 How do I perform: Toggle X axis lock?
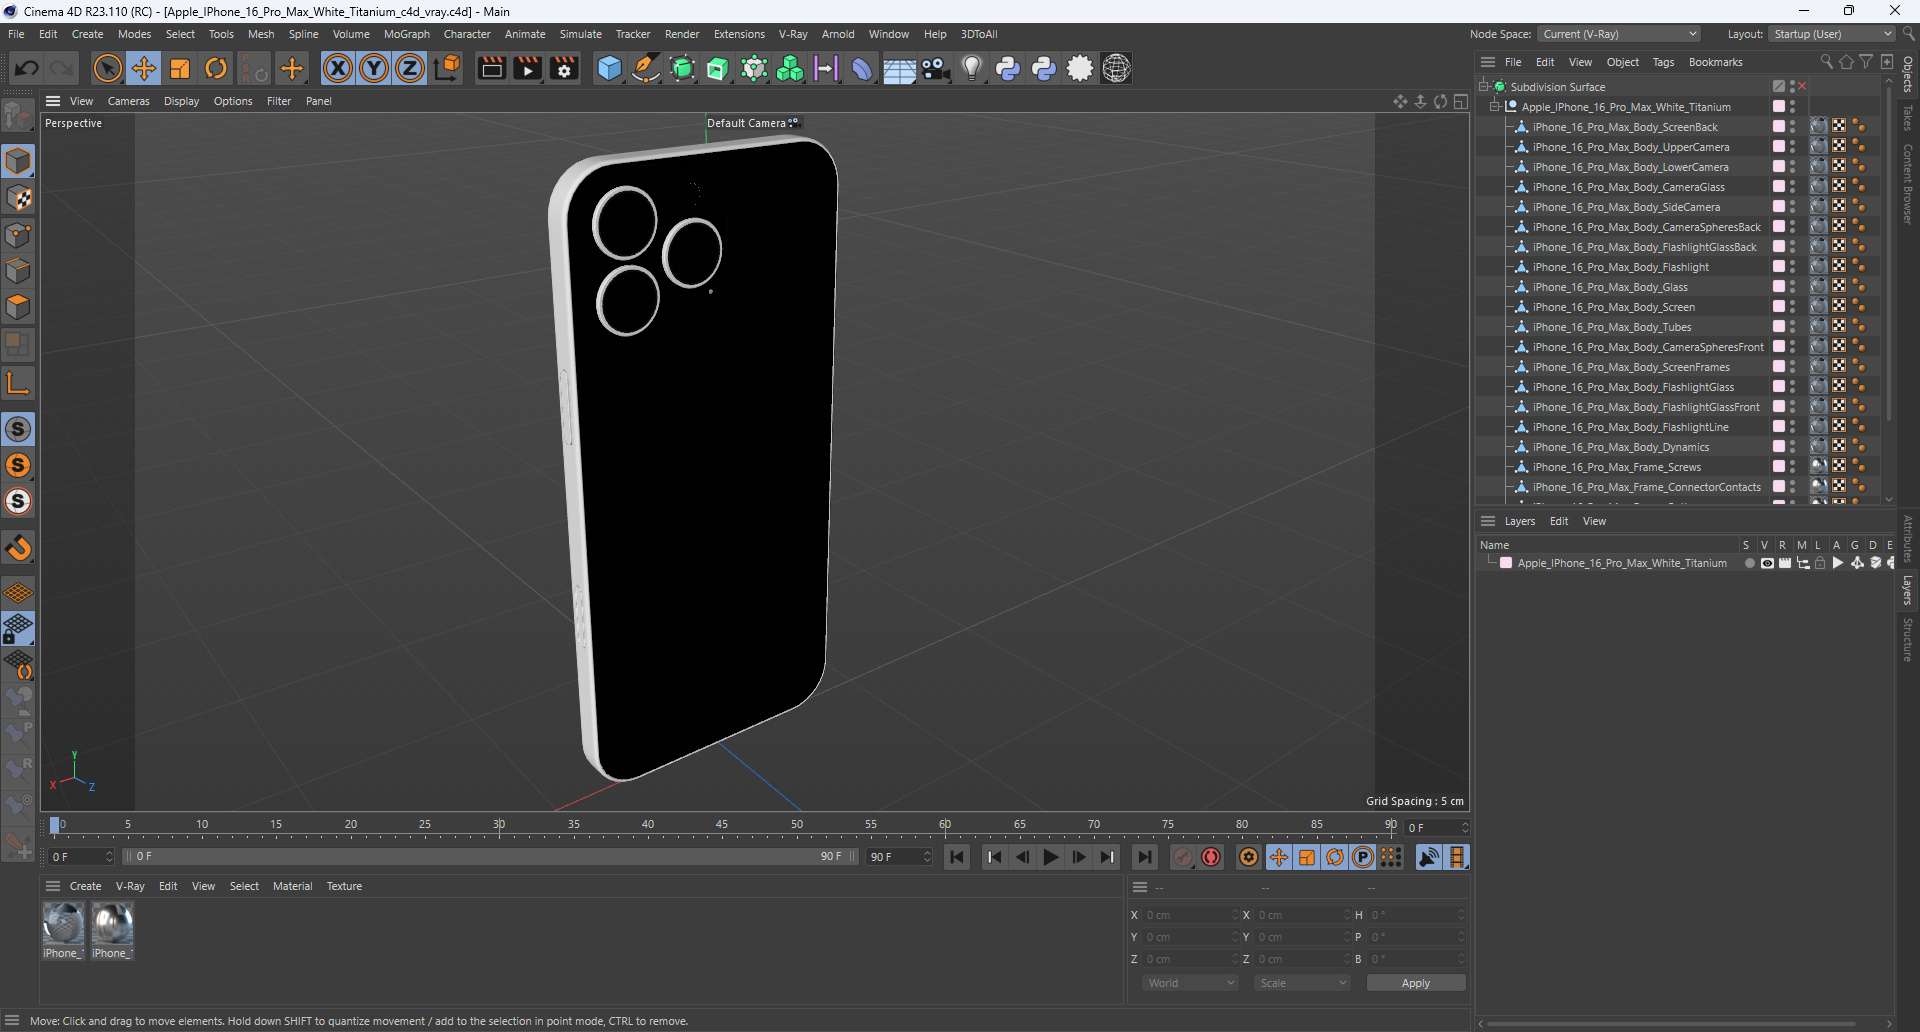point(338,68)
